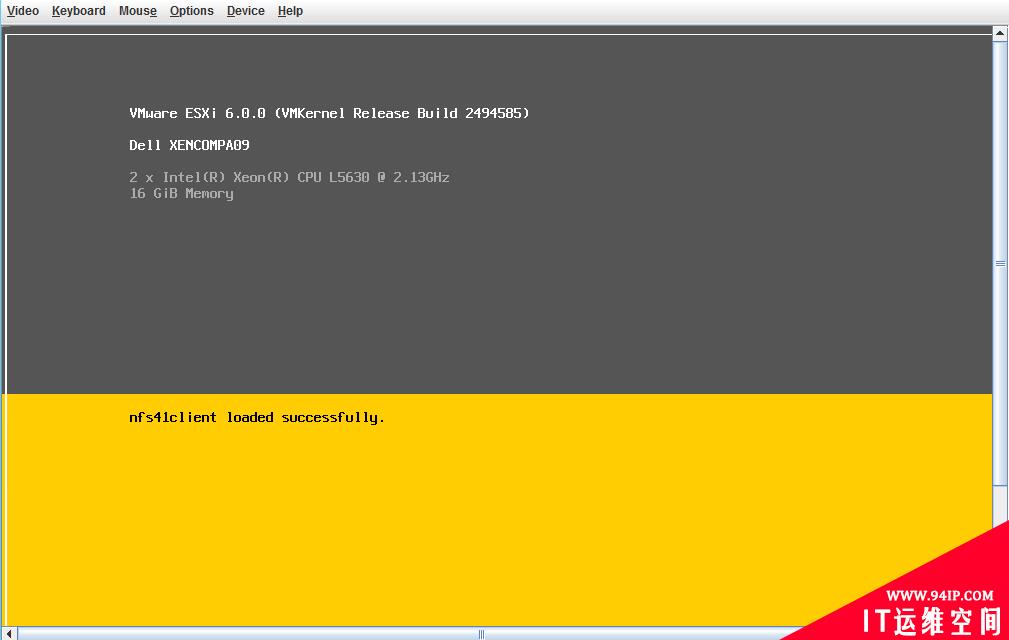Click the nfs41client loaded successfully message
This screenshot has width=1009, height=640.
257,417
